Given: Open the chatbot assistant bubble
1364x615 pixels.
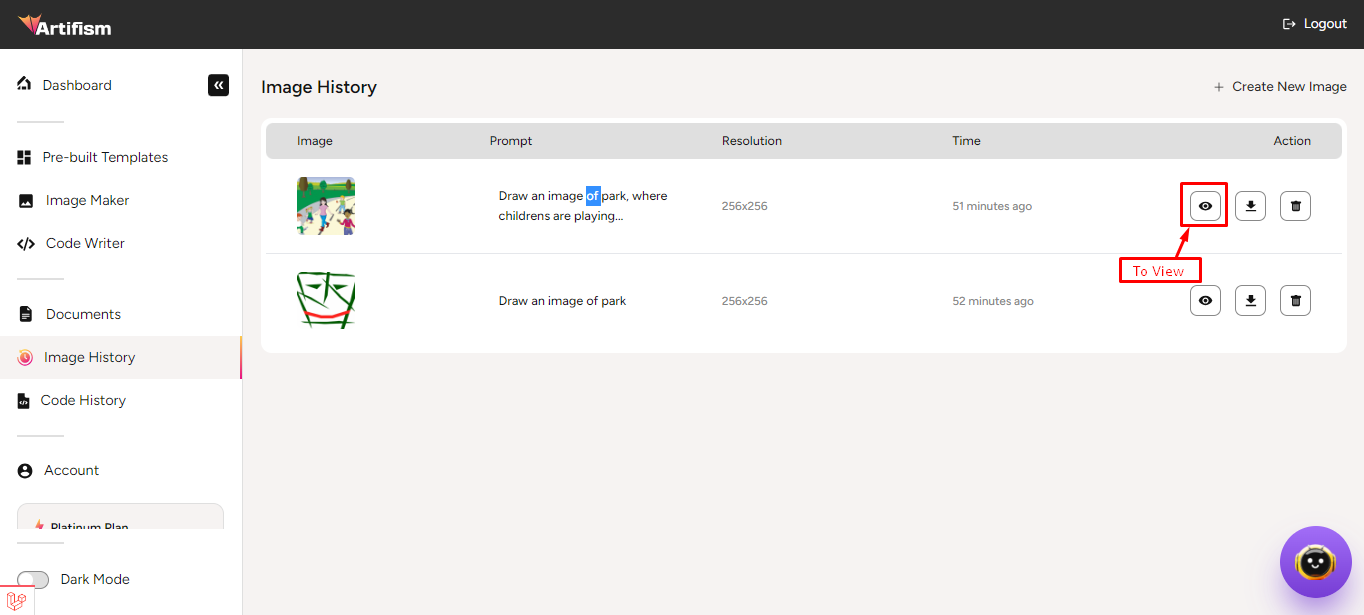Looking at the screenshot, I should pyautogui.click(x=1314, y=562).
